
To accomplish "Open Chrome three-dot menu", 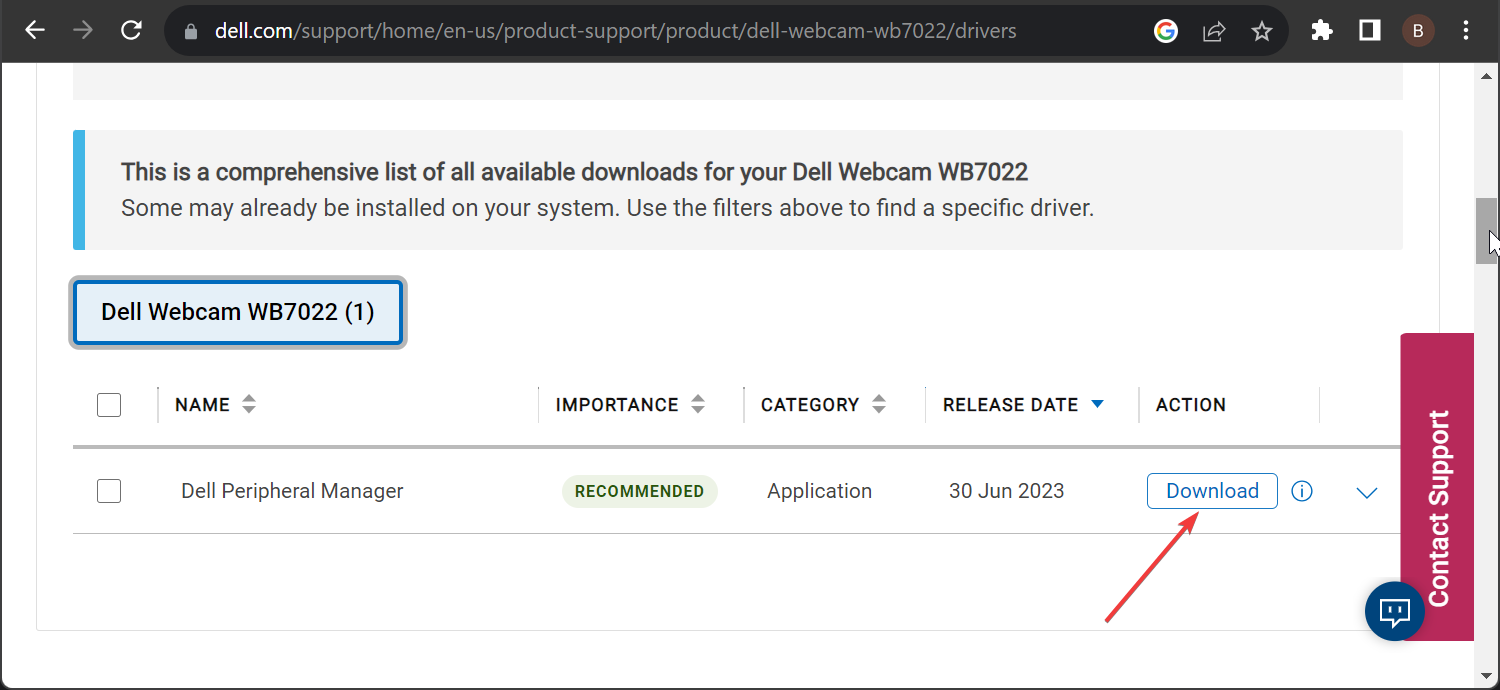I will (1466, 31).
